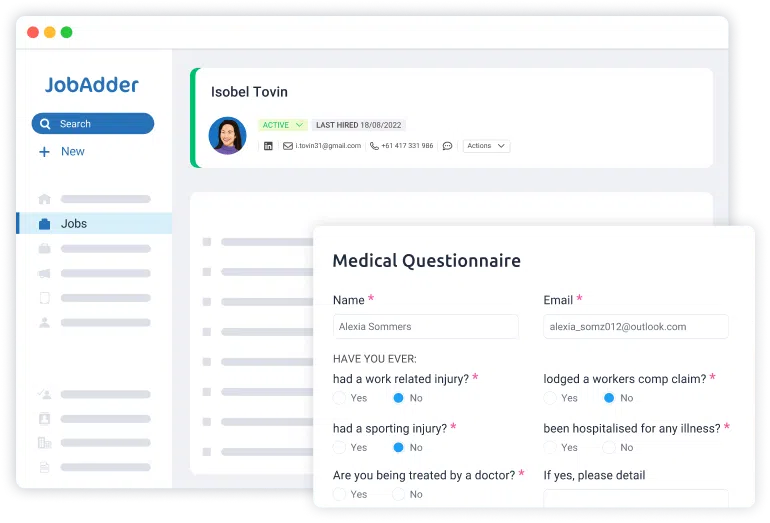Expand the Actions dropdown
This screenshot has width=770, height=523.
point(486,146)
